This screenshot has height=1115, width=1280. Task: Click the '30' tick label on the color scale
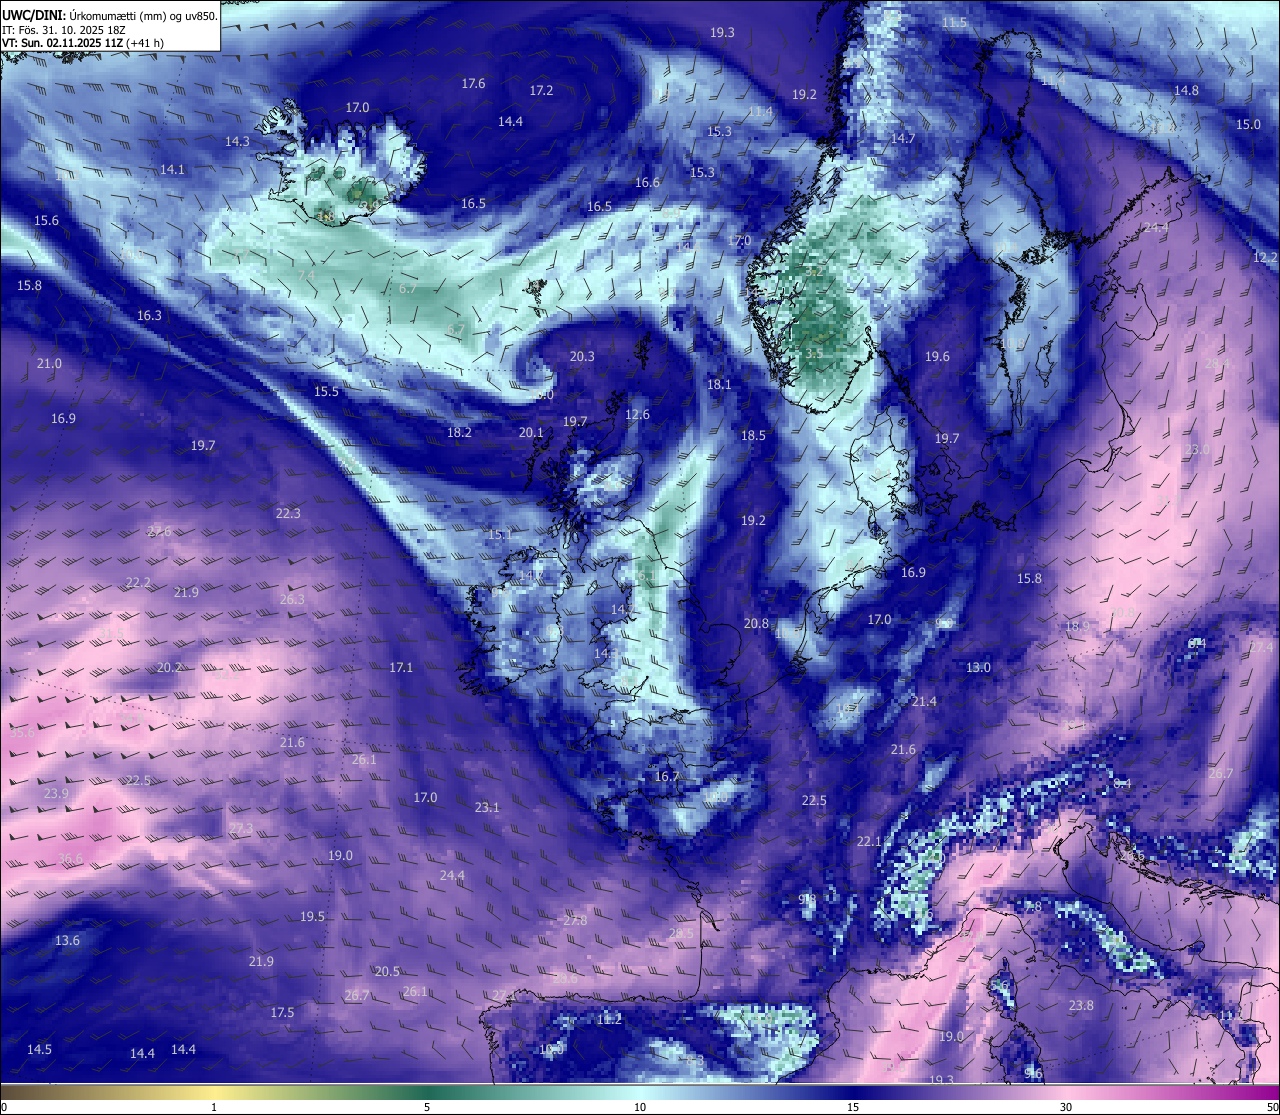click(1066, 1107)
